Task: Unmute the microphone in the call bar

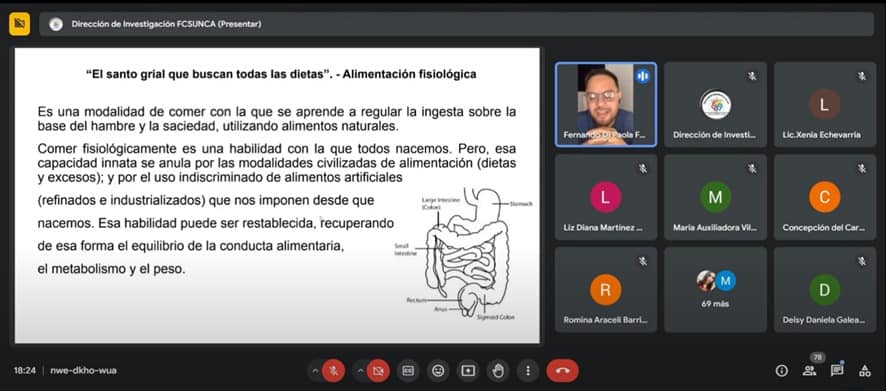Action: click(333, 371)
